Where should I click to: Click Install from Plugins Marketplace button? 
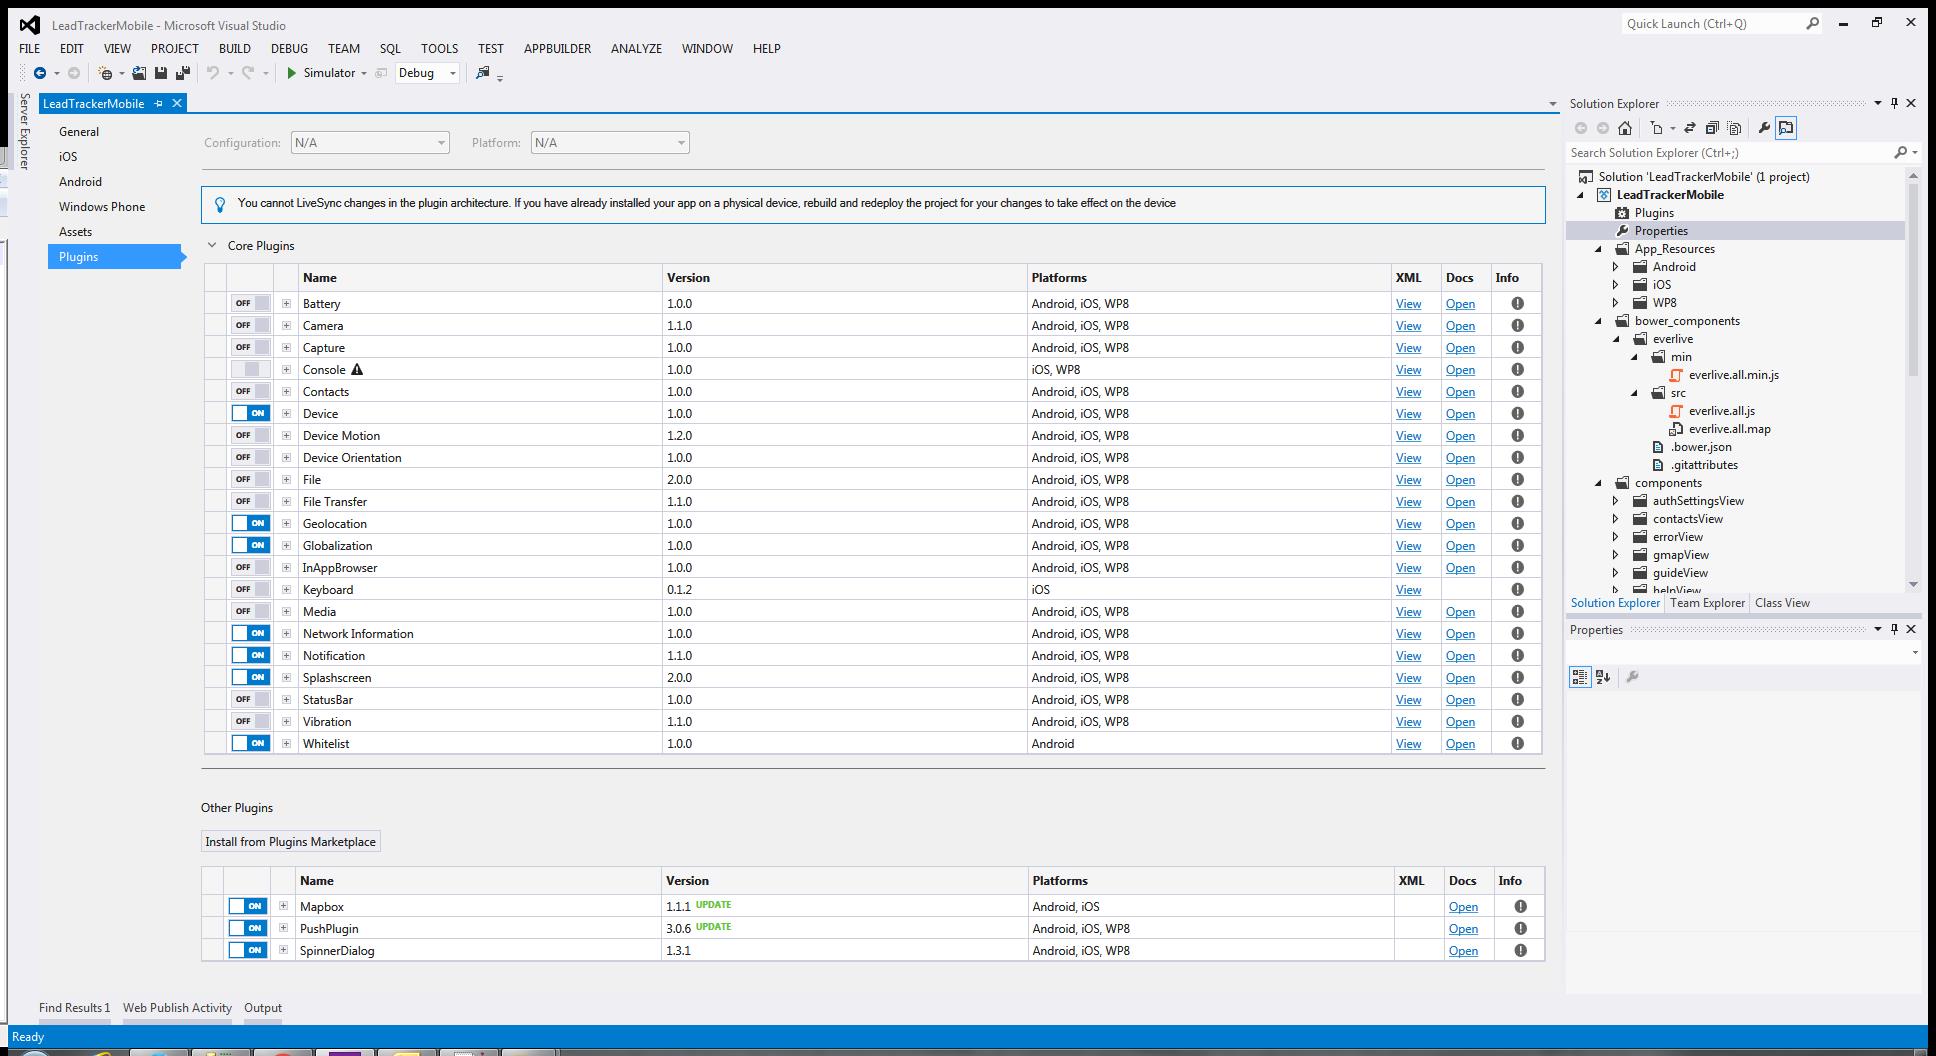tap(291, 842)
